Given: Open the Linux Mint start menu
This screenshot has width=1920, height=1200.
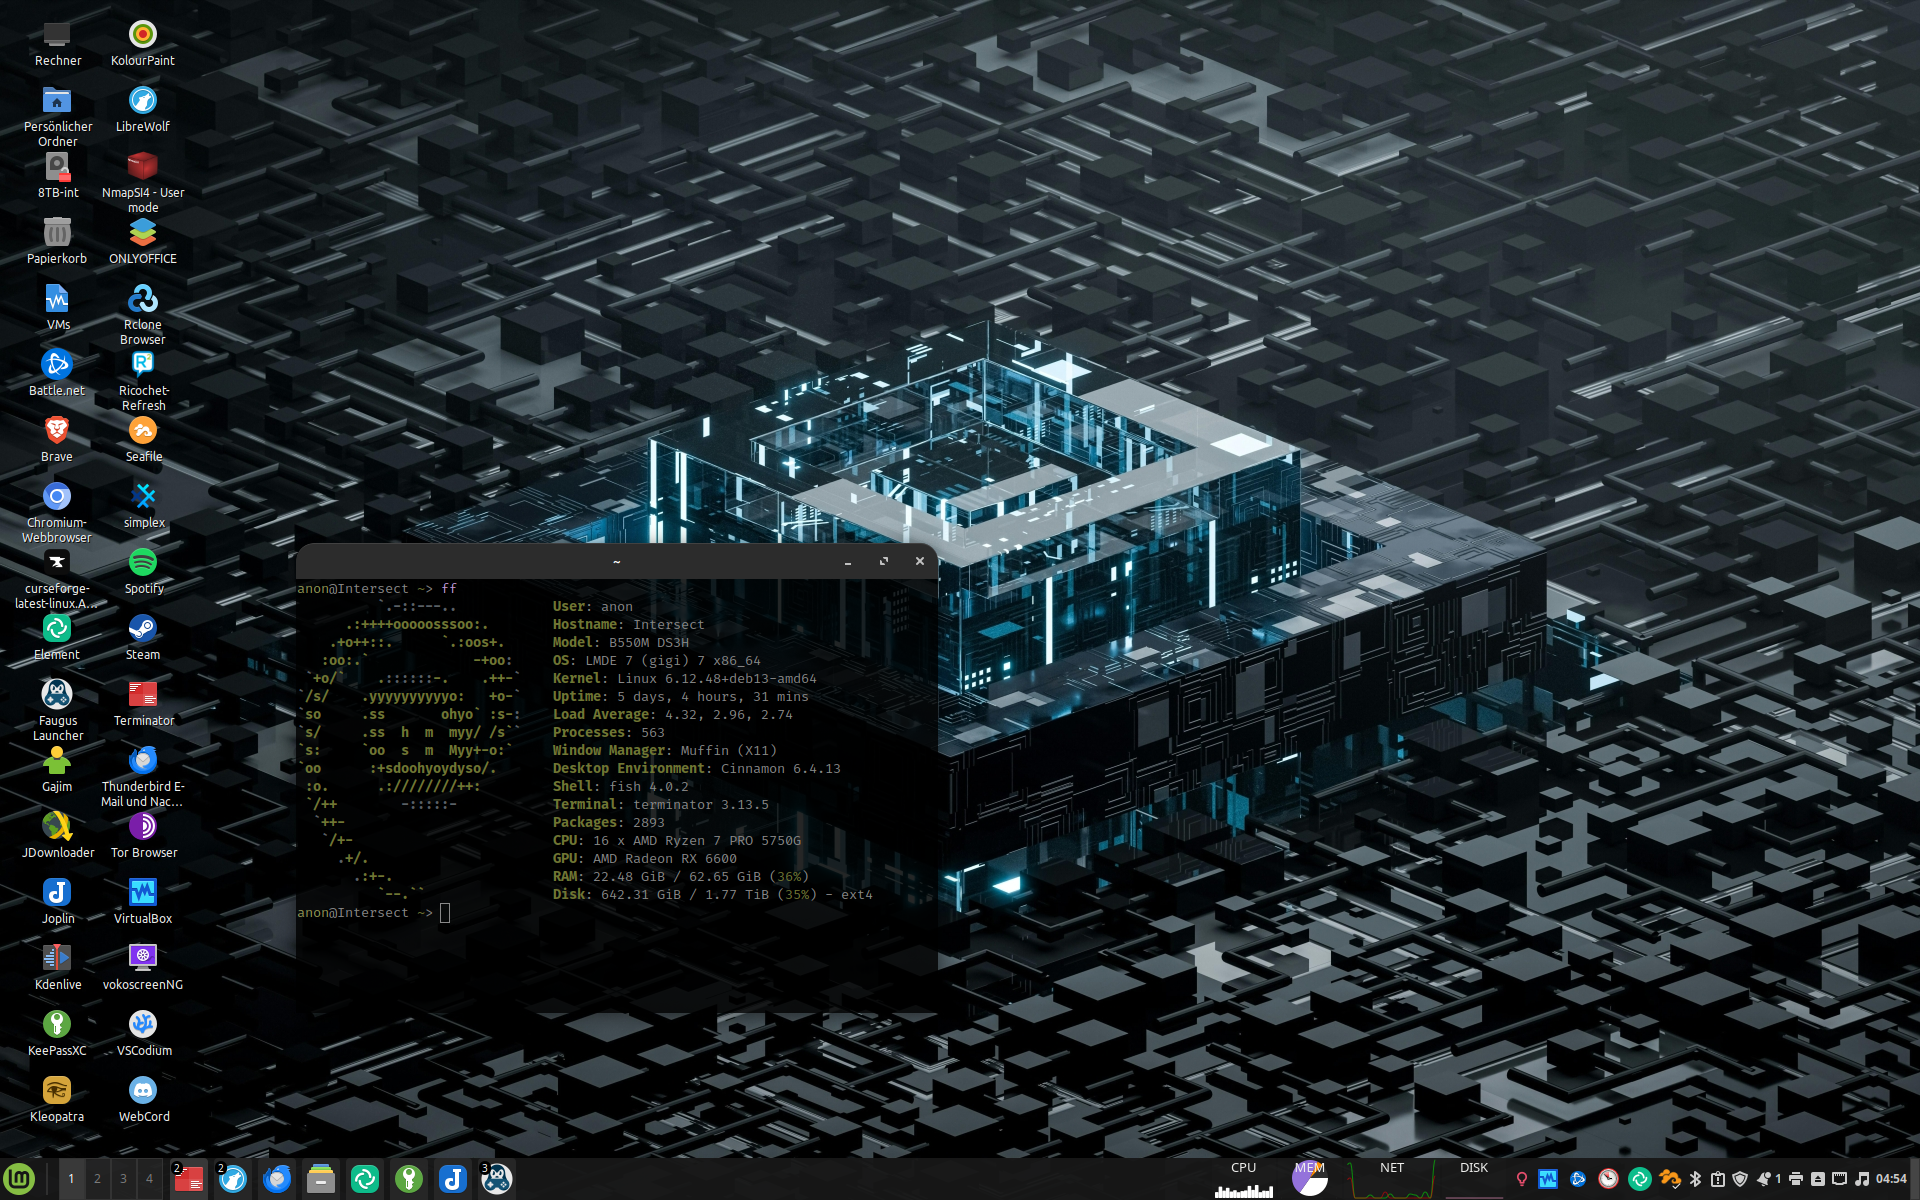Looking at the screenshot, I should point(19,1179).
